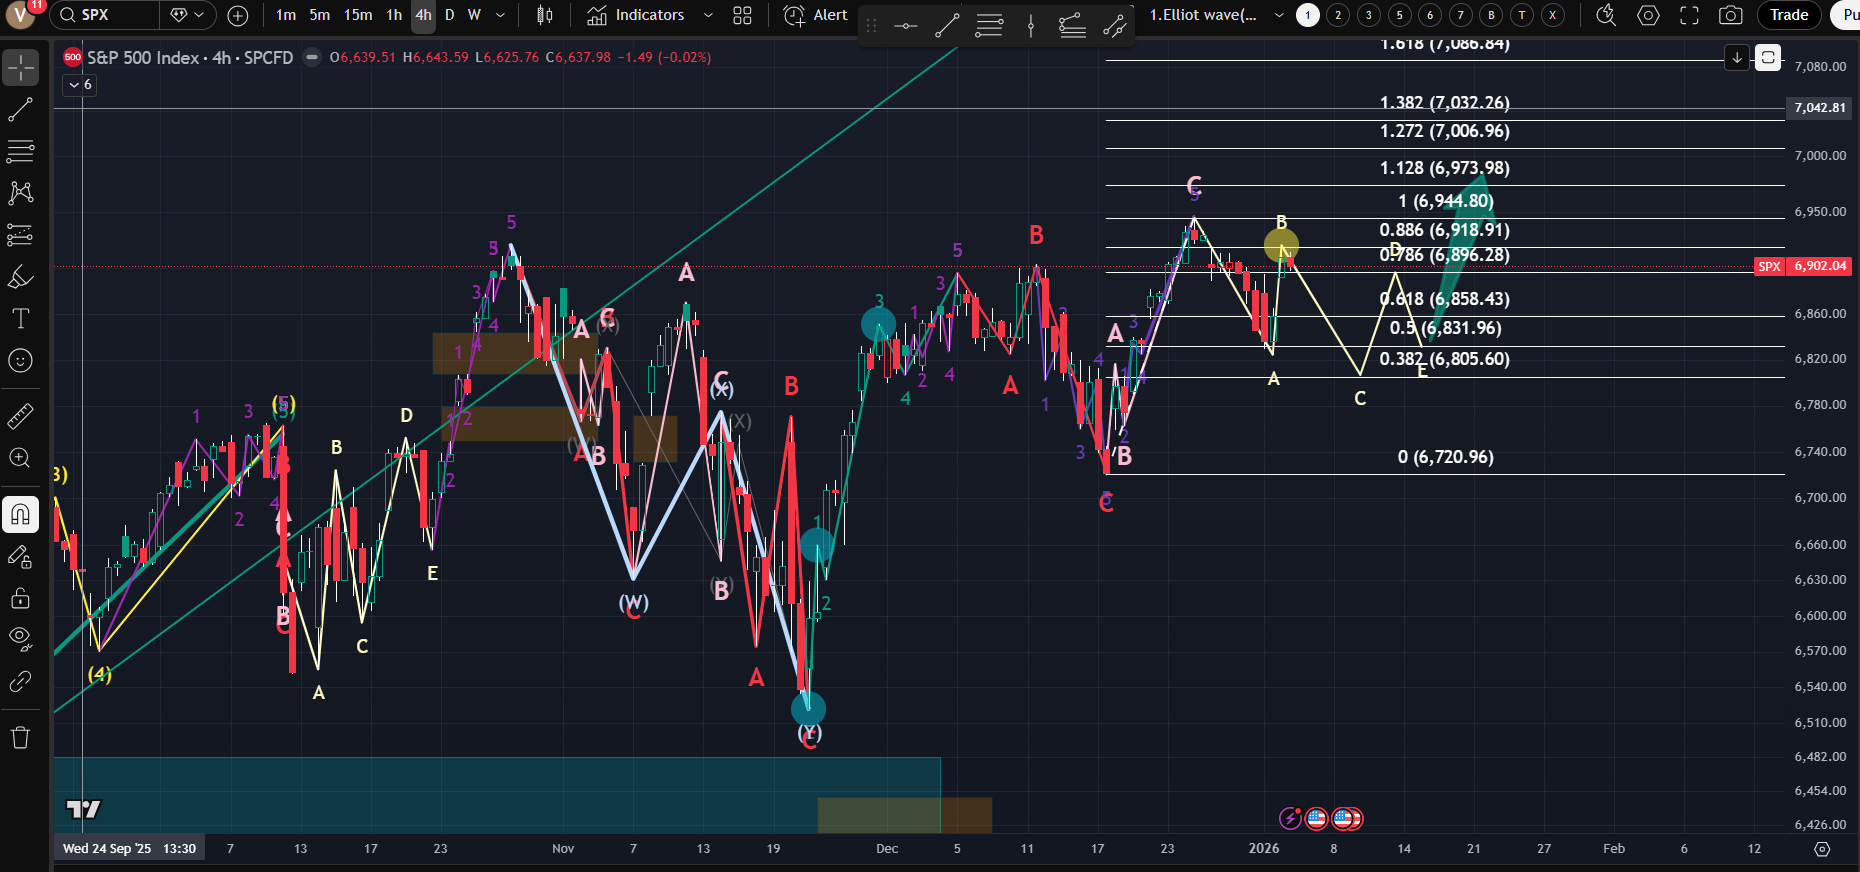Select the Text tool in left toolbar
Image resolution: width=1860 pixels, height=872 pixels.
click(x=20, y=319)
